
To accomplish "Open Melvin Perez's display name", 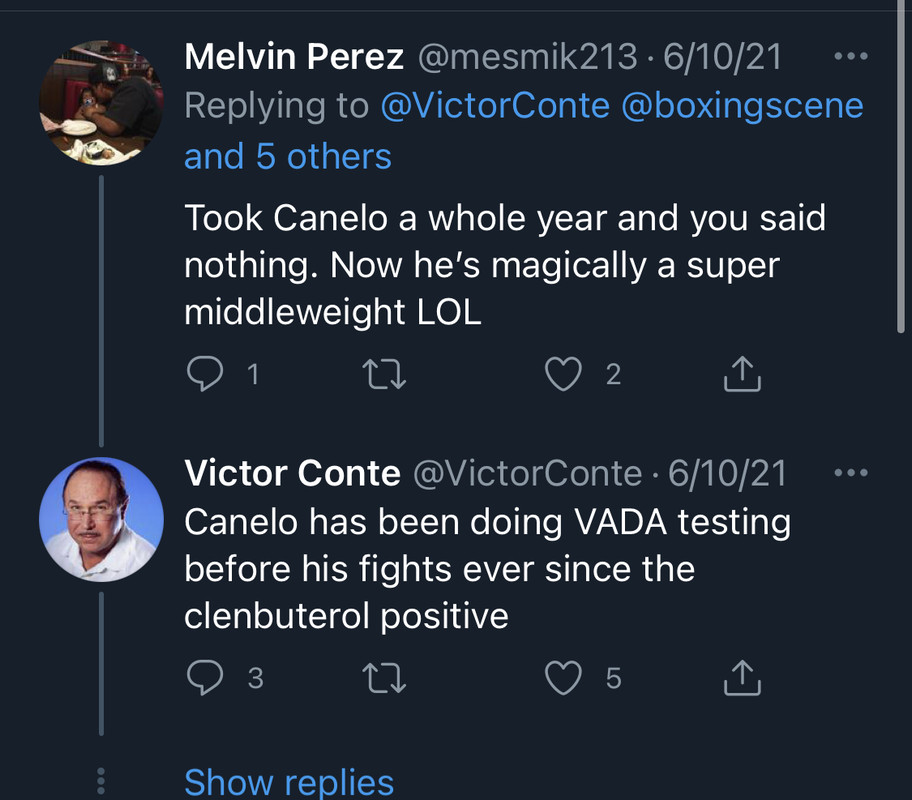I will point(294,57).
